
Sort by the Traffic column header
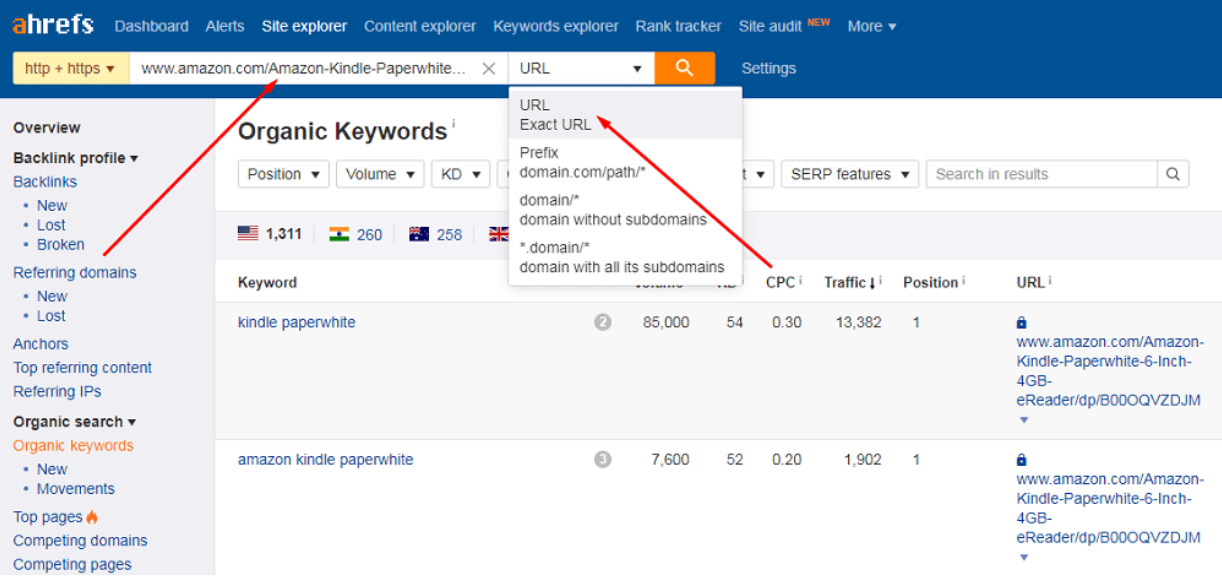[x=845, y=282]
